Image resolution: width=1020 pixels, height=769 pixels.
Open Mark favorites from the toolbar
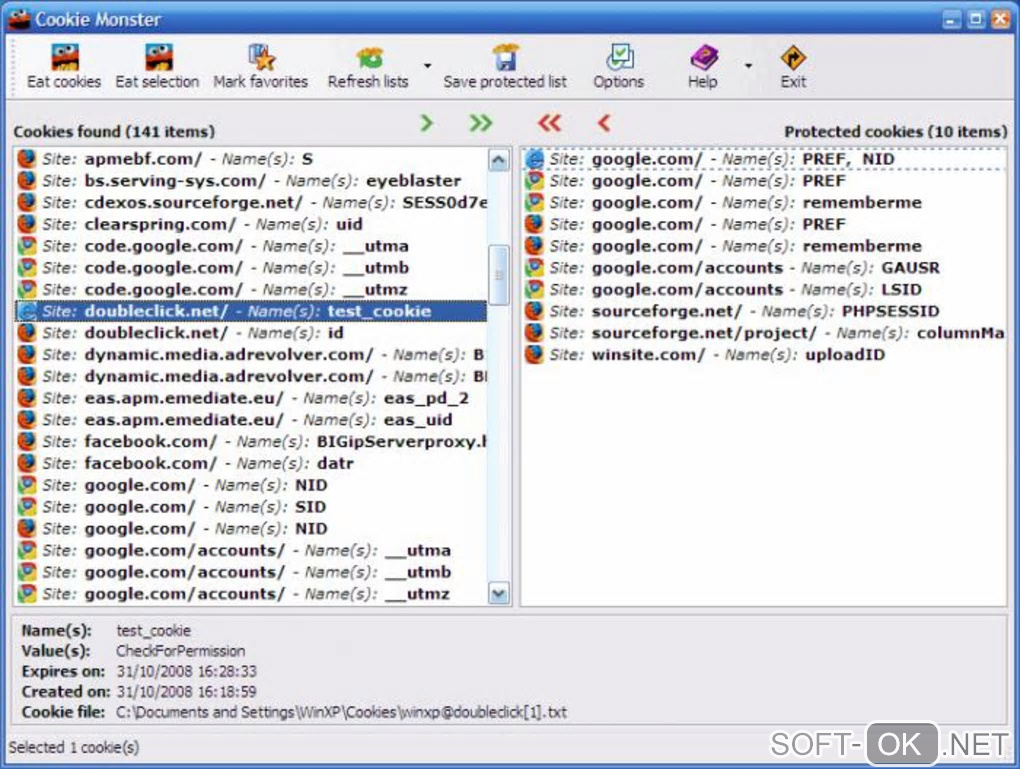click(262, 58)
